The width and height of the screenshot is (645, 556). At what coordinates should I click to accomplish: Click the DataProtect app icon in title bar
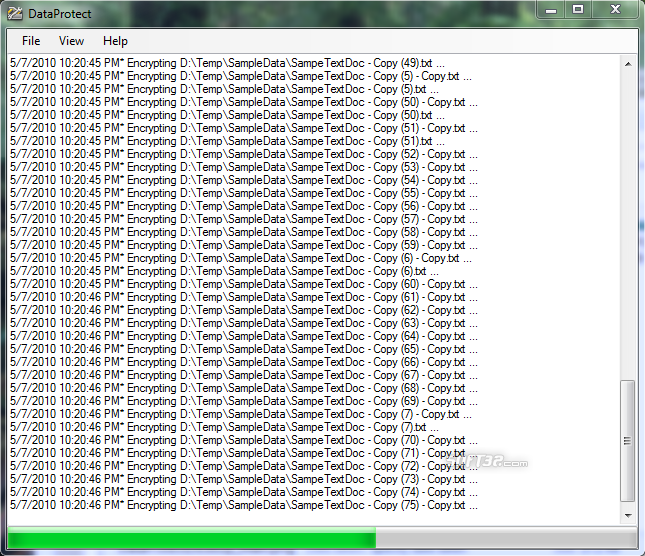tap(15, 14)
